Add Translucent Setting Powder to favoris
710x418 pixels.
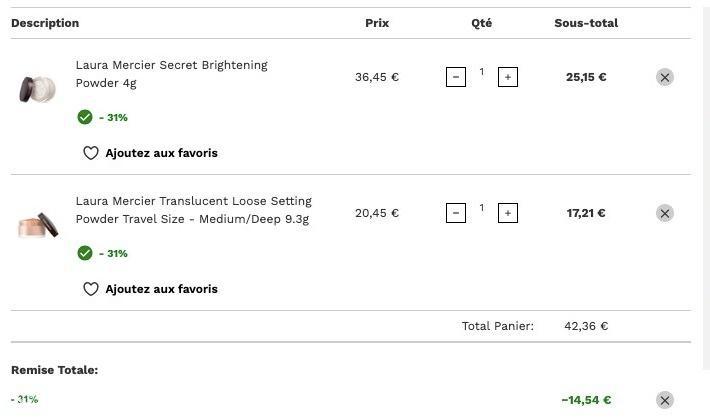point(161,289)
